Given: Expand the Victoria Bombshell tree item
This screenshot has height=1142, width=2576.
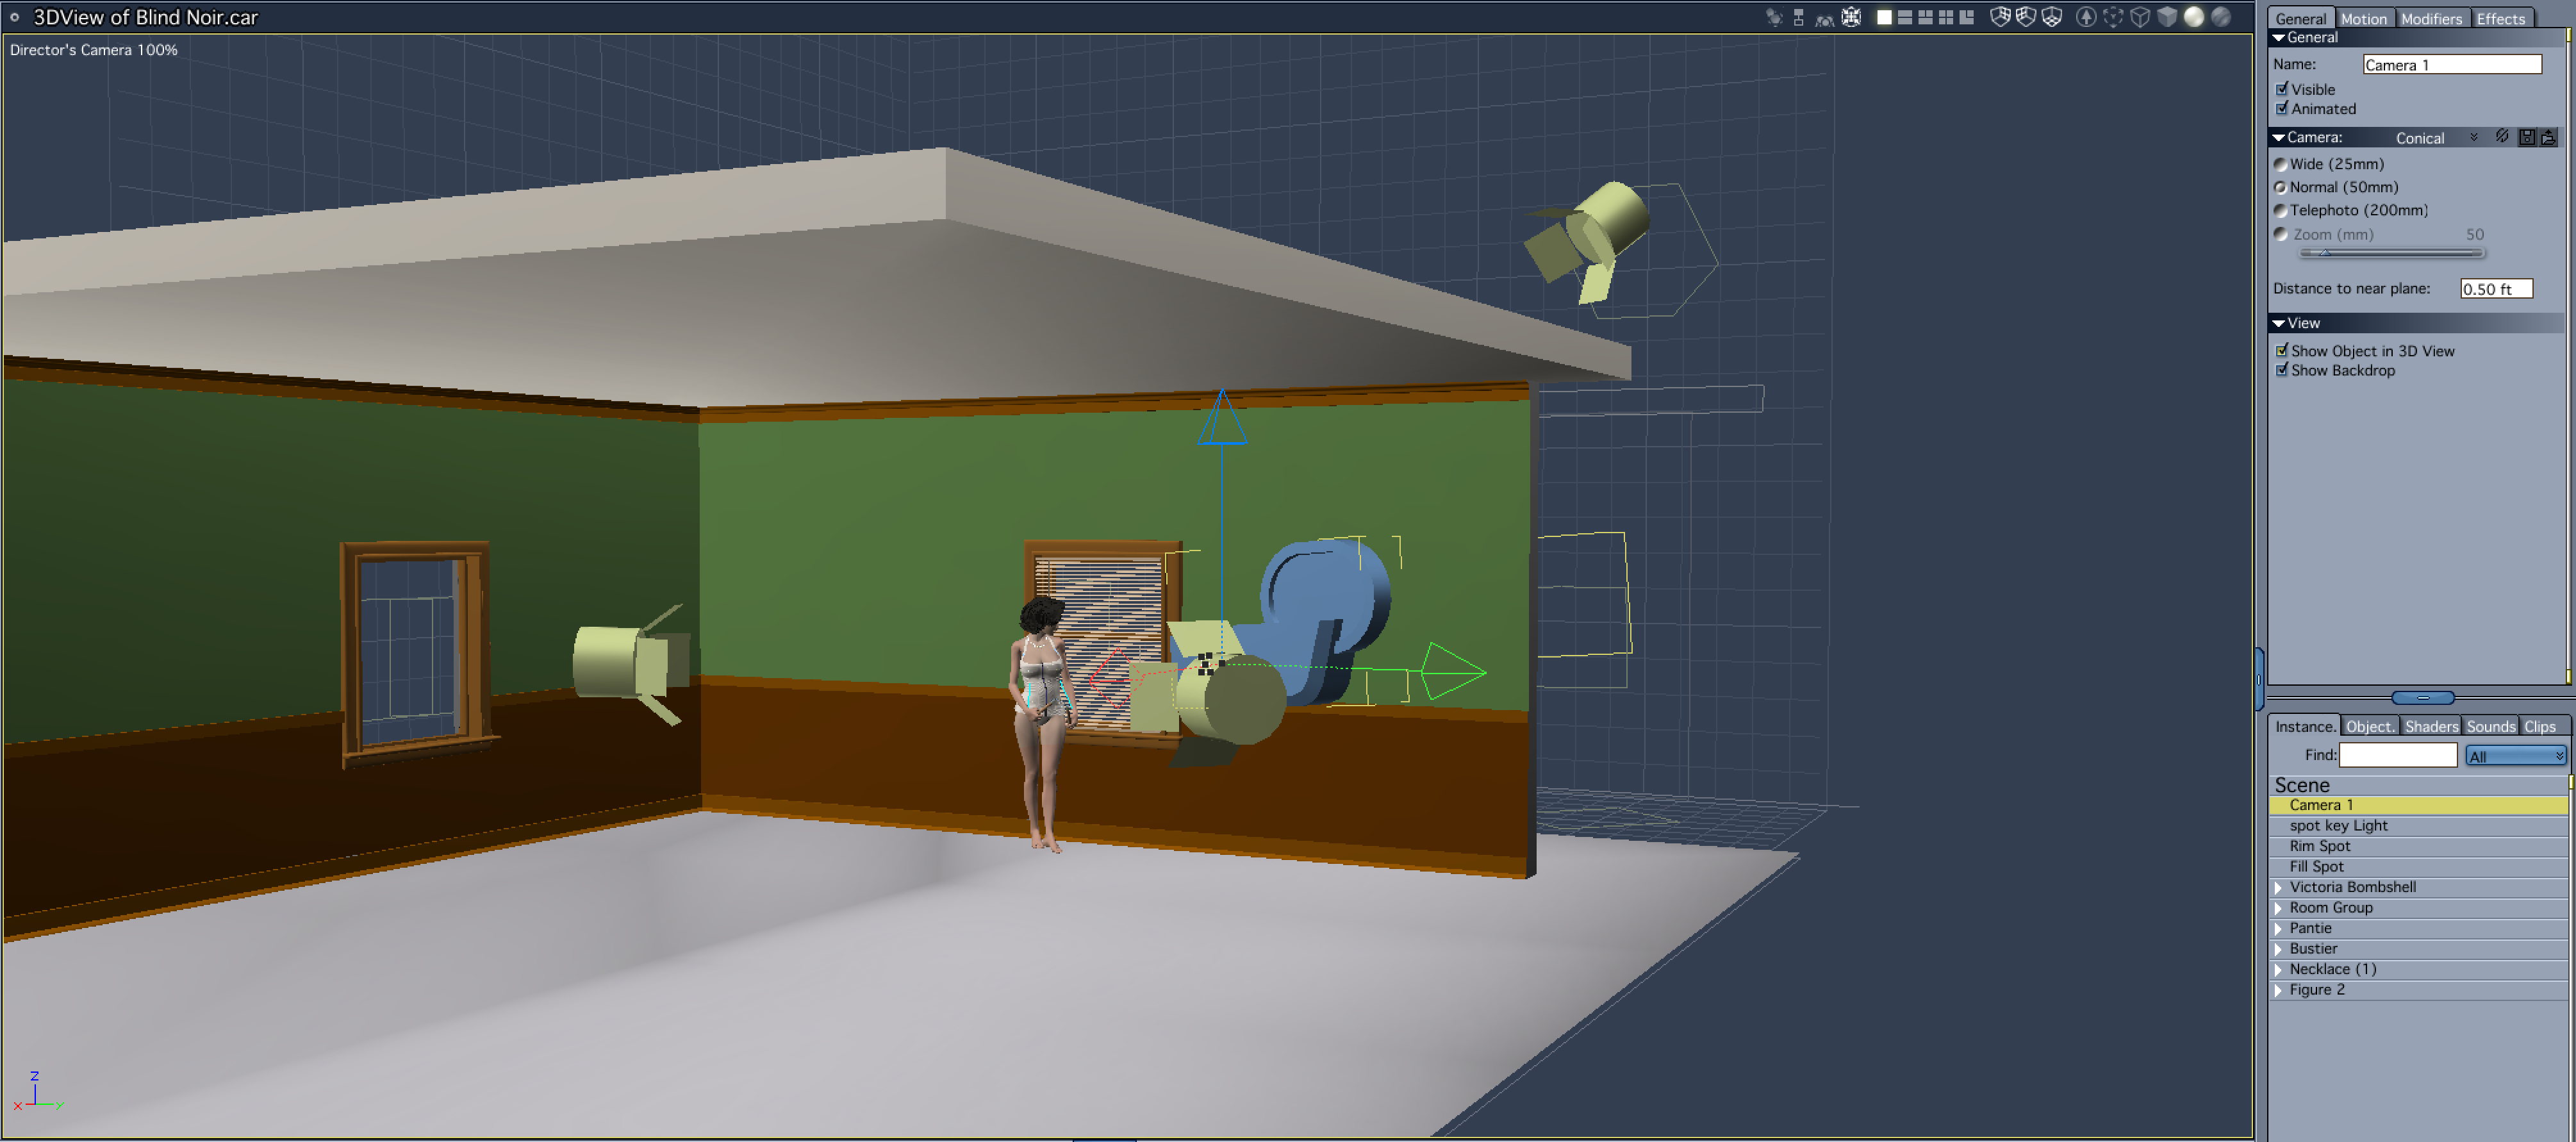Looking at the screenshot, I should 2279,887.
